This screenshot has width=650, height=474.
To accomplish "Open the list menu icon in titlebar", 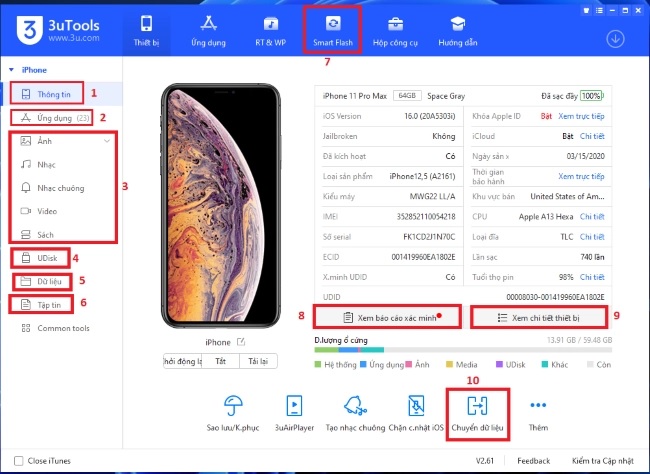I will coord(599,10).
